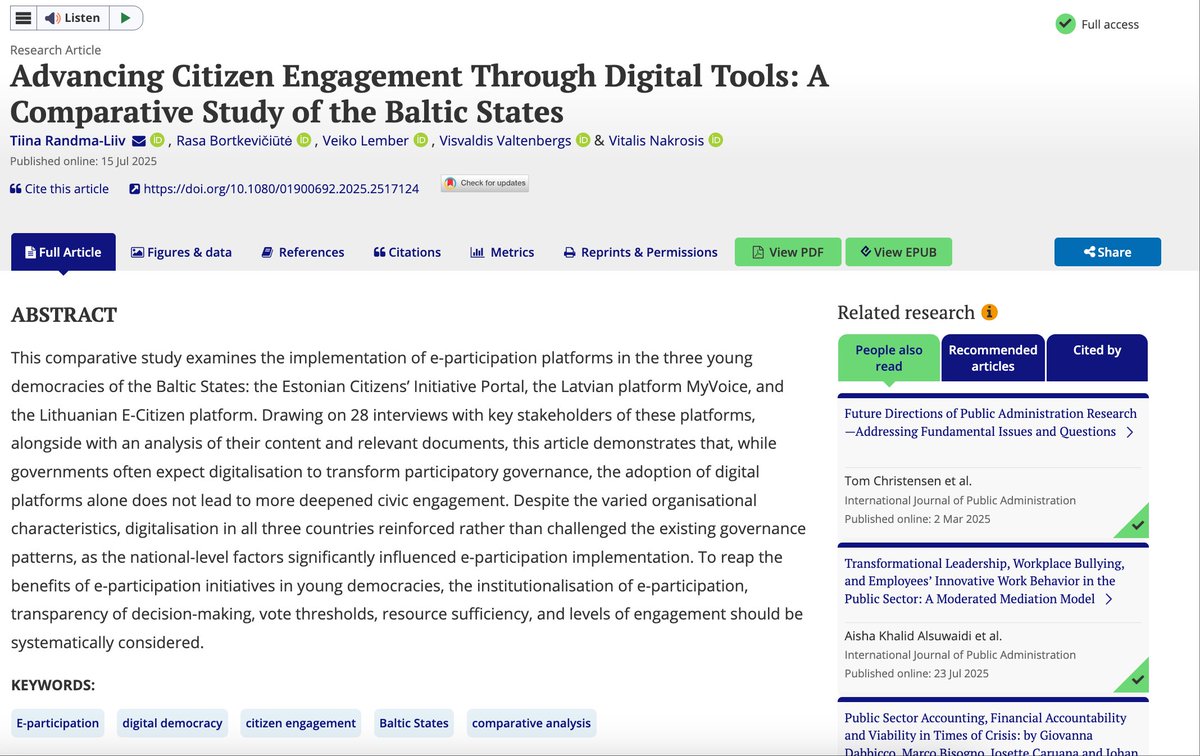Click the KEYWORDS: label
The width and height of the screenshot is (1200, 756).
point(53,685)
